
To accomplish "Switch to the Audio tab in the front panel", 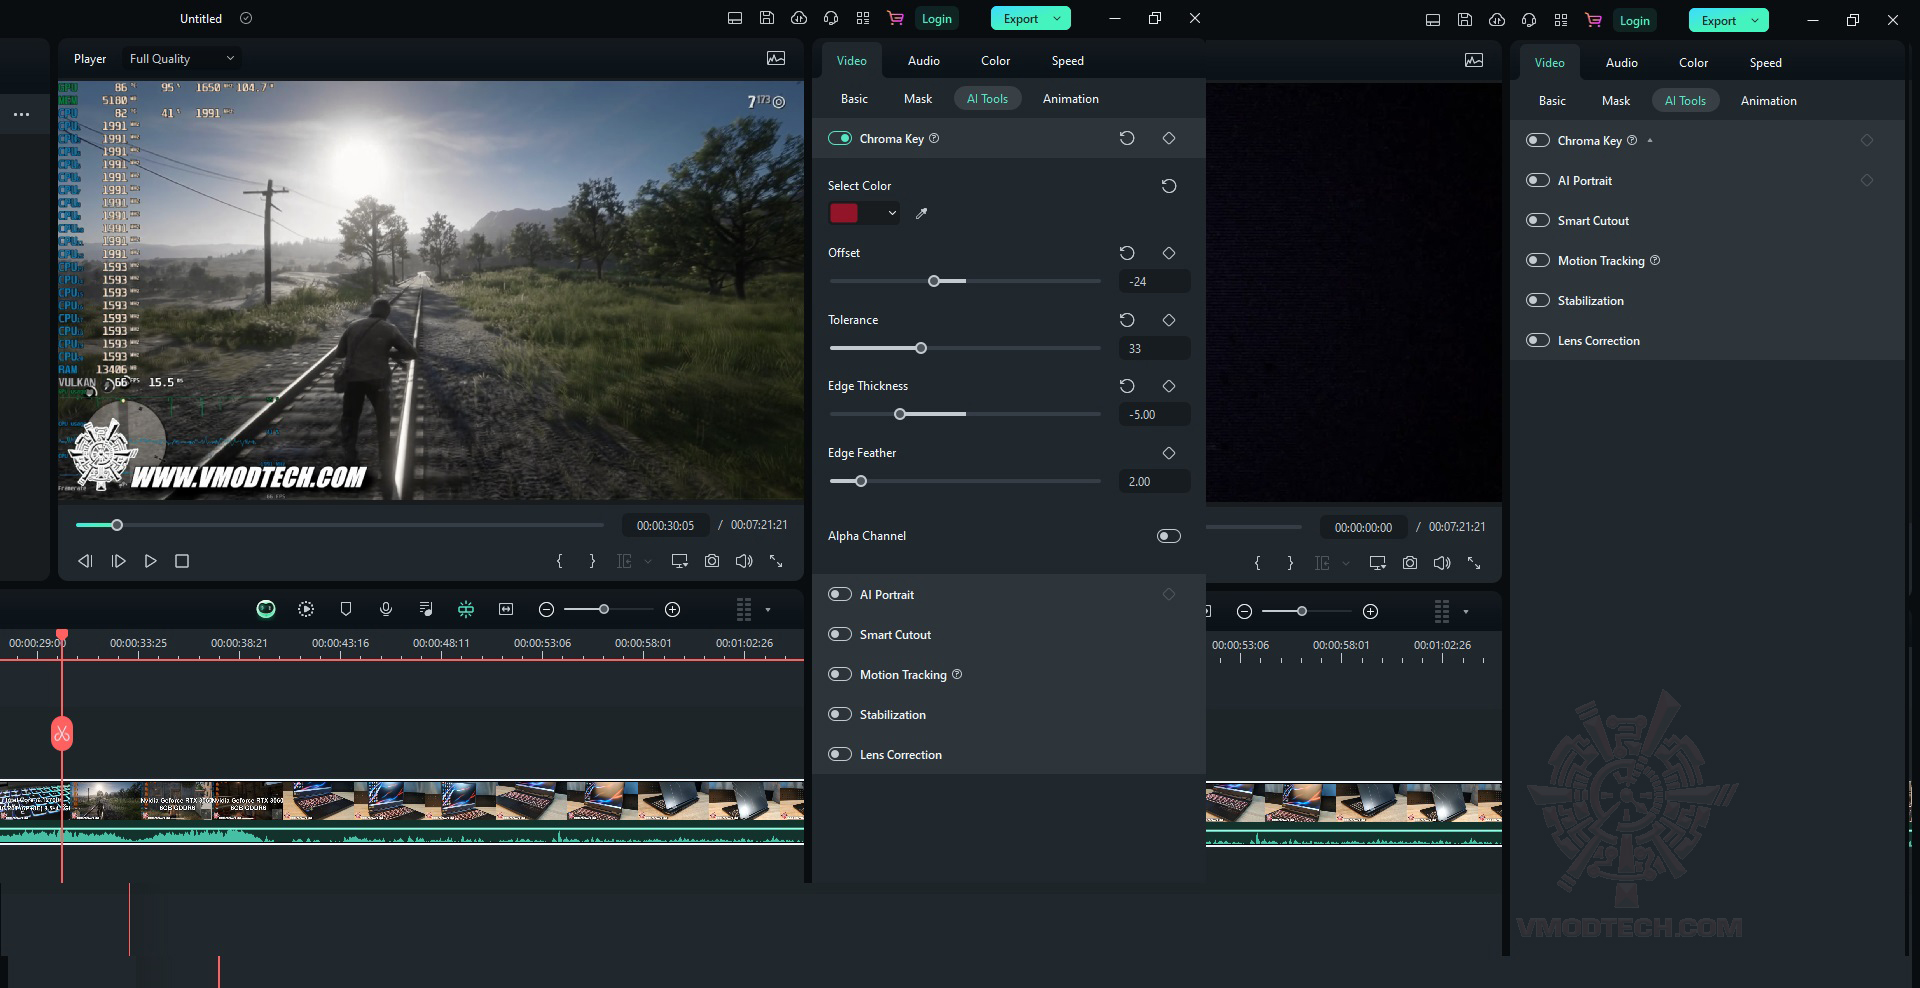I will click(x=924, y=60).
